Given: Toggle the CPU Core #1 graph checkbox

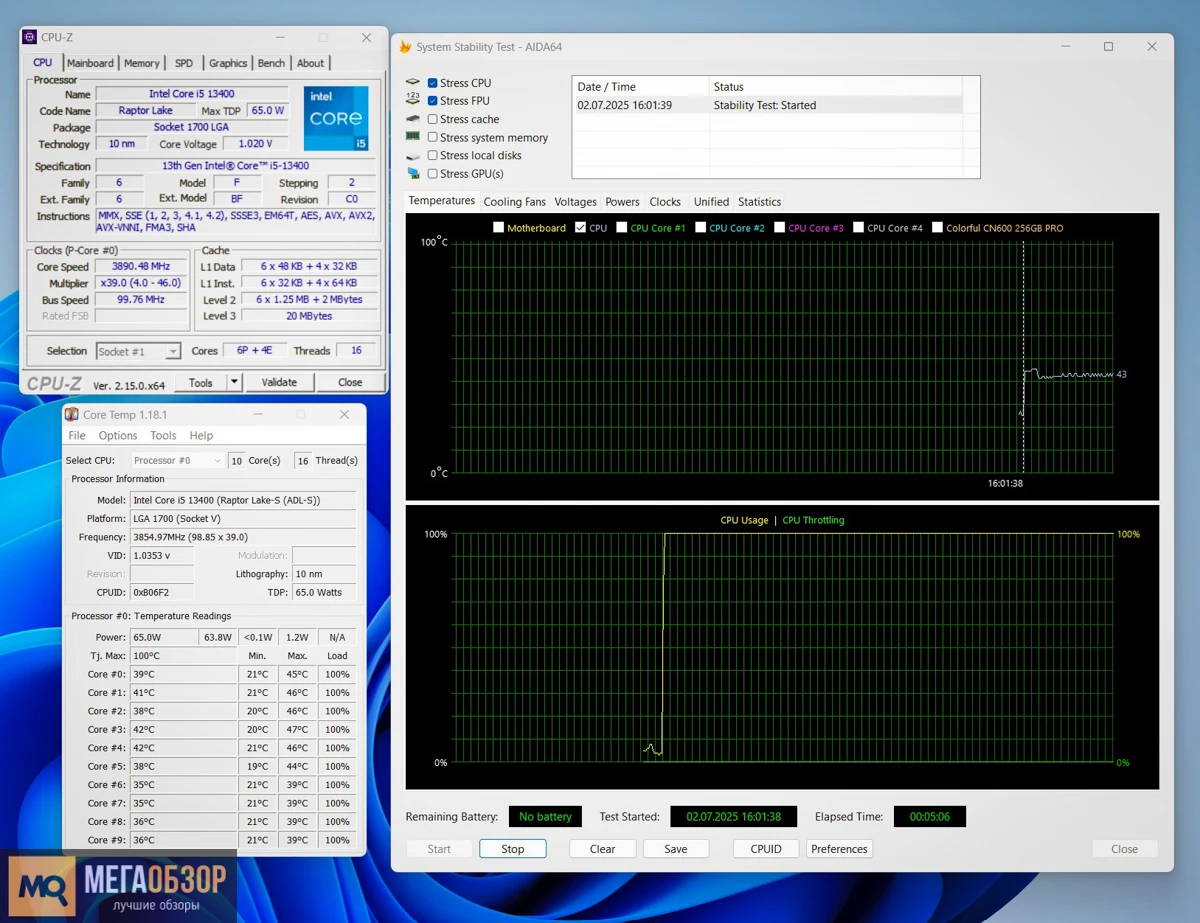Looking at the screenshot, I should tap(622, 228).
